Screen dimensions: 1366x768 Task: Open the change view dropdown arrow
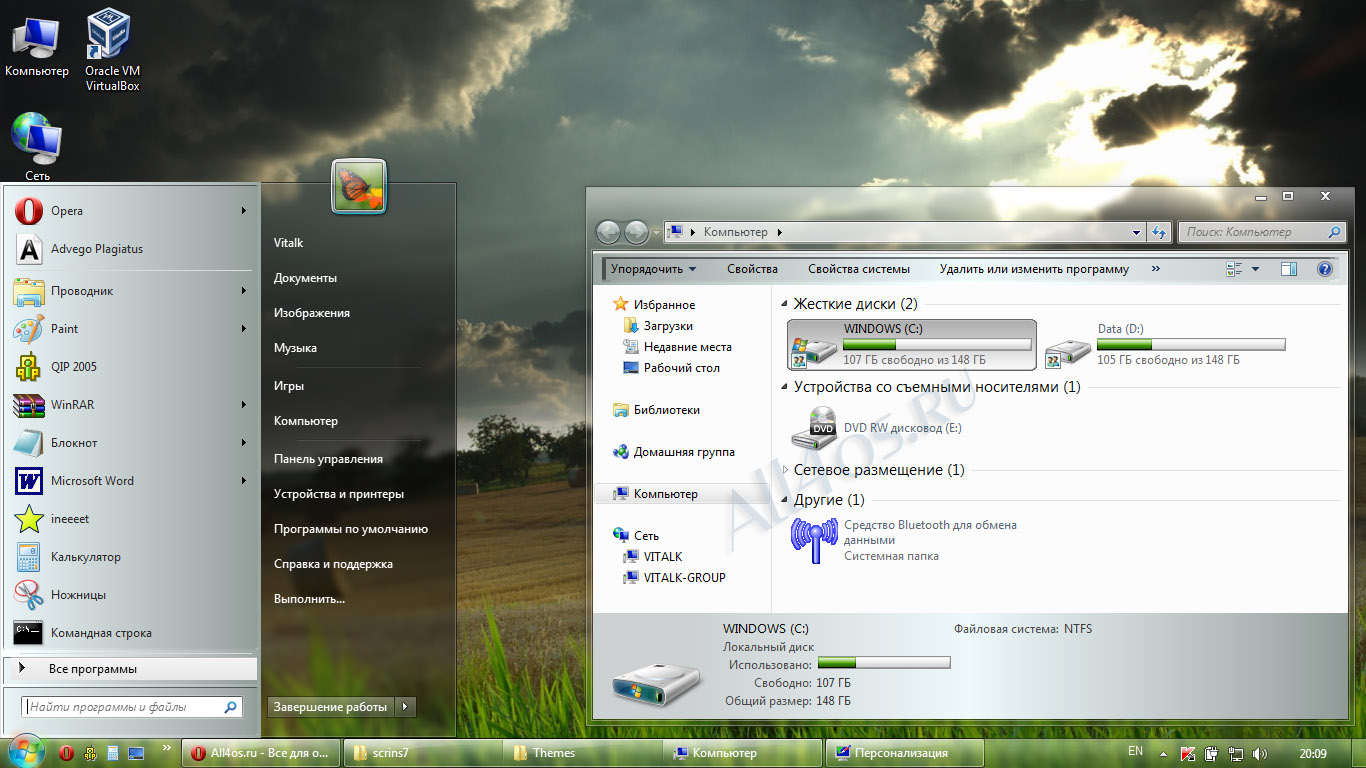tap(1256, 269)
